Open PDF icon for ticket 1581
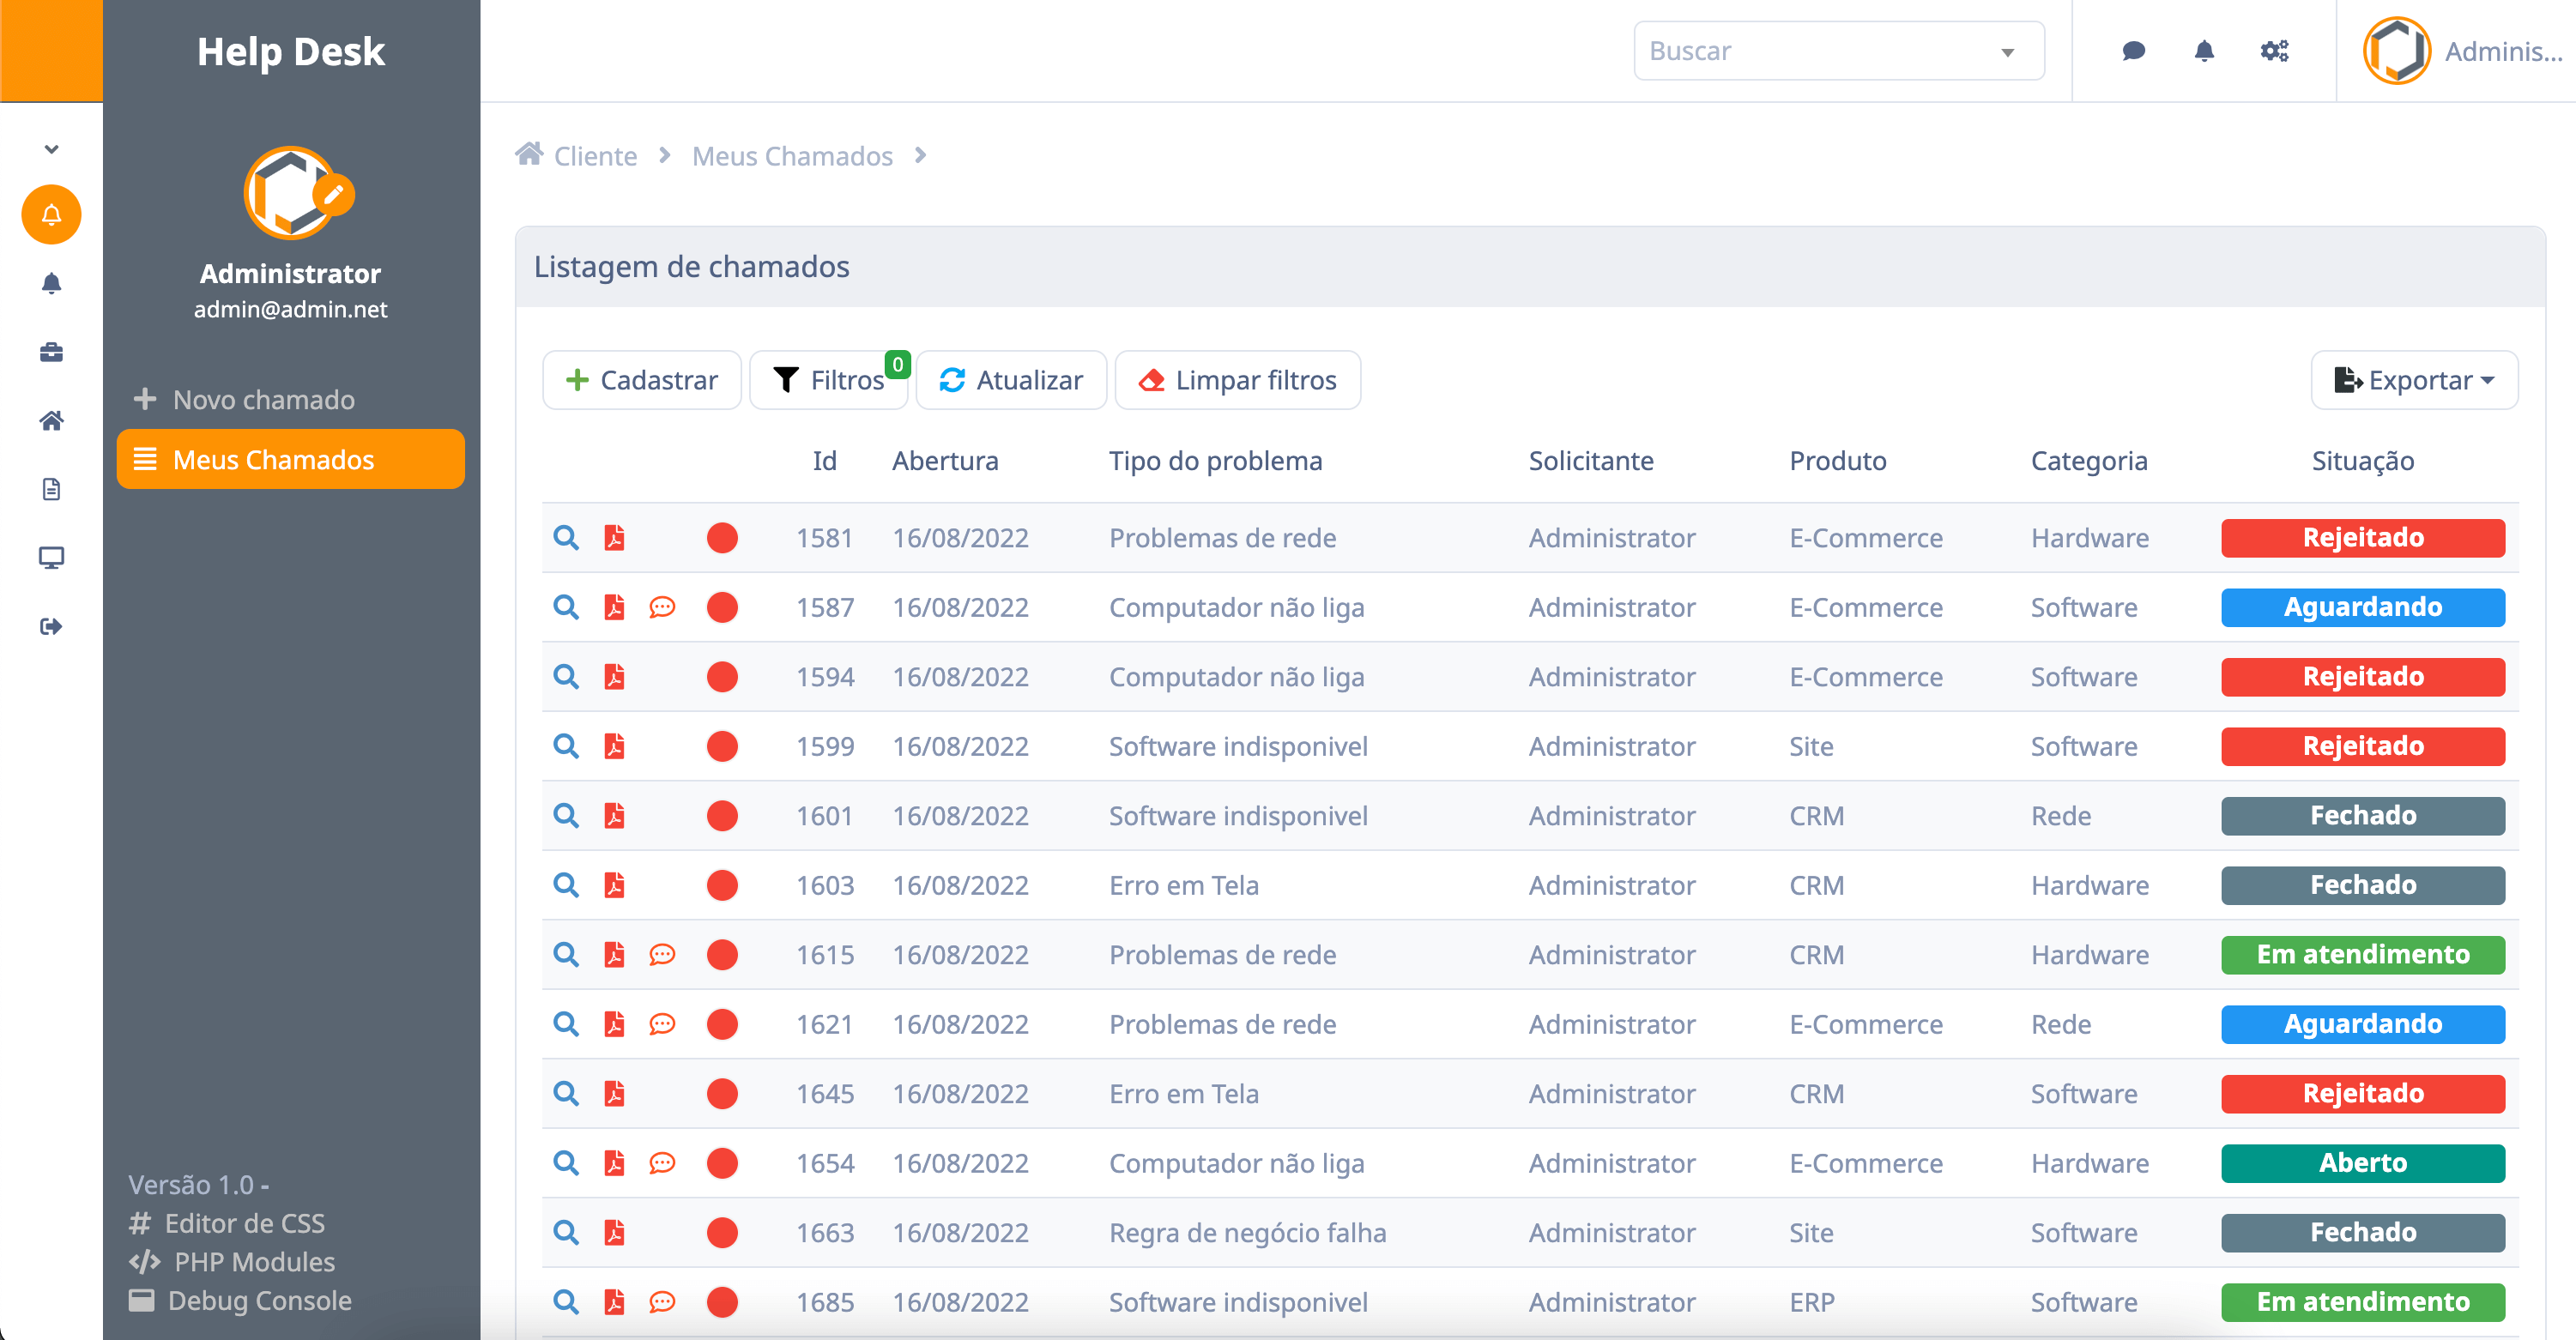 (x=614, y=538)
